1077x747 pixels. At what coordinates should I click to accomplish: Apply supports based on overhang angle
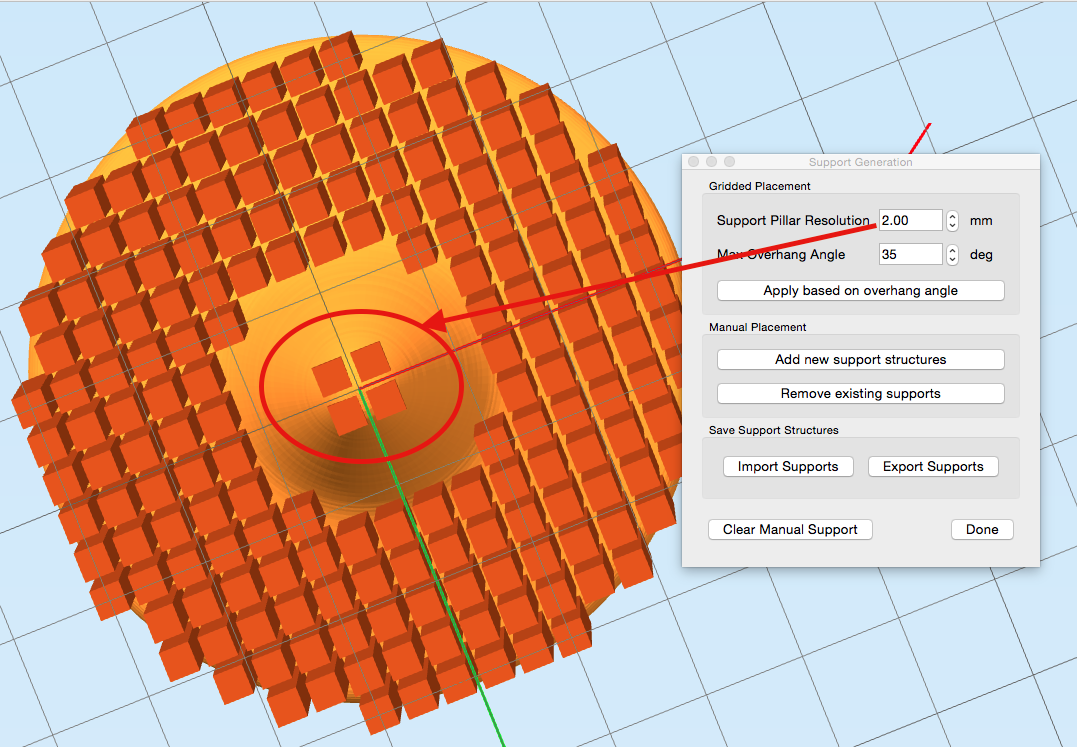[861, 290]
